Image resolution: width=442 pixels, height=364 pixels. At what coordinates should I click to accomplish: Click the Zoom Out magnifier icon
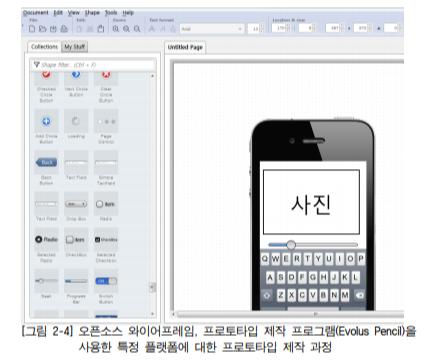click(126, 29)
